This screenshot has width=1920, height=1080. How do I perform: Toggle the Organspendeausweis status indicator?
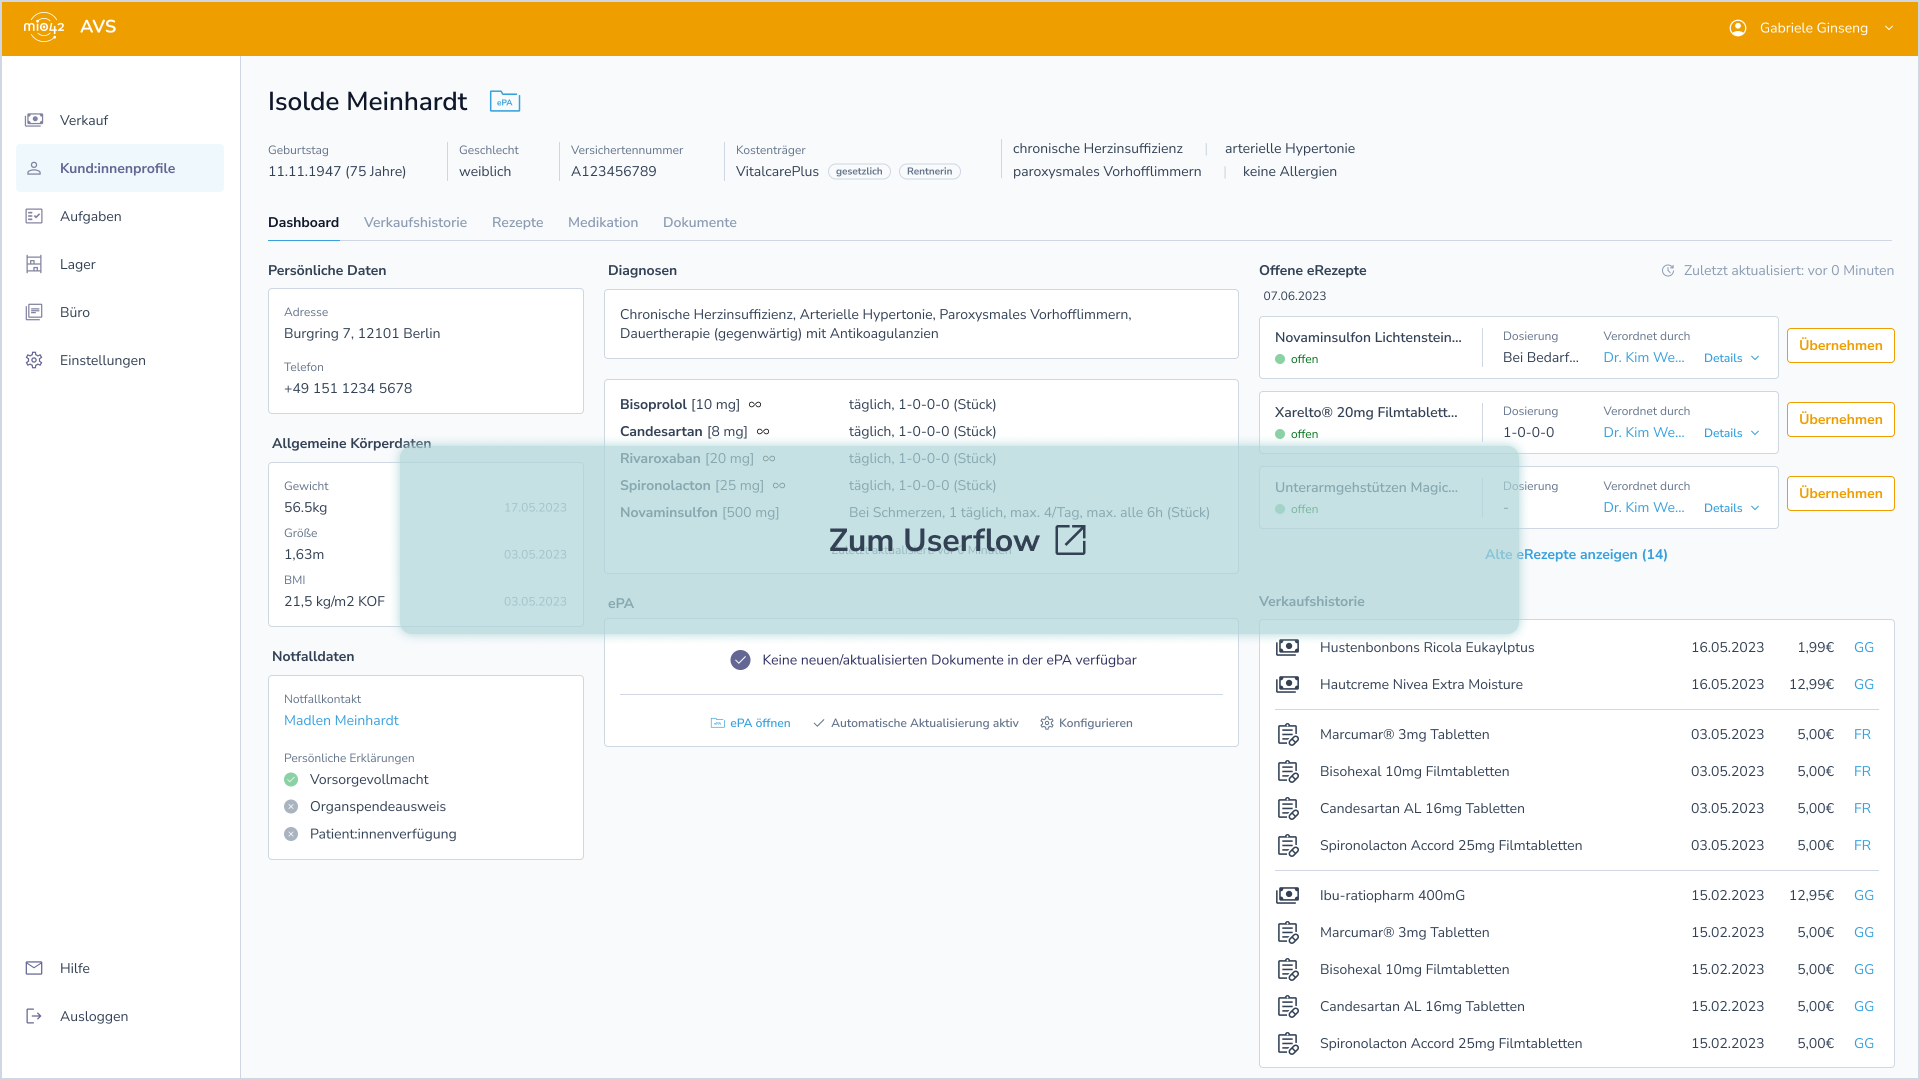pos(291,806)
